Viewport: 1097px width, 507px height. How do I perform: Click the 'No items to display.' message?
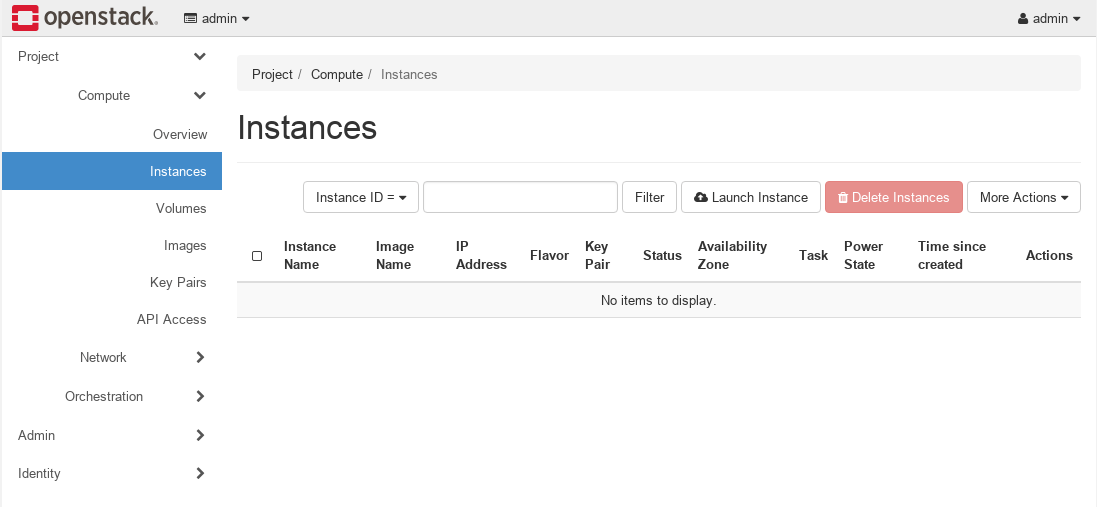(658, 301)
